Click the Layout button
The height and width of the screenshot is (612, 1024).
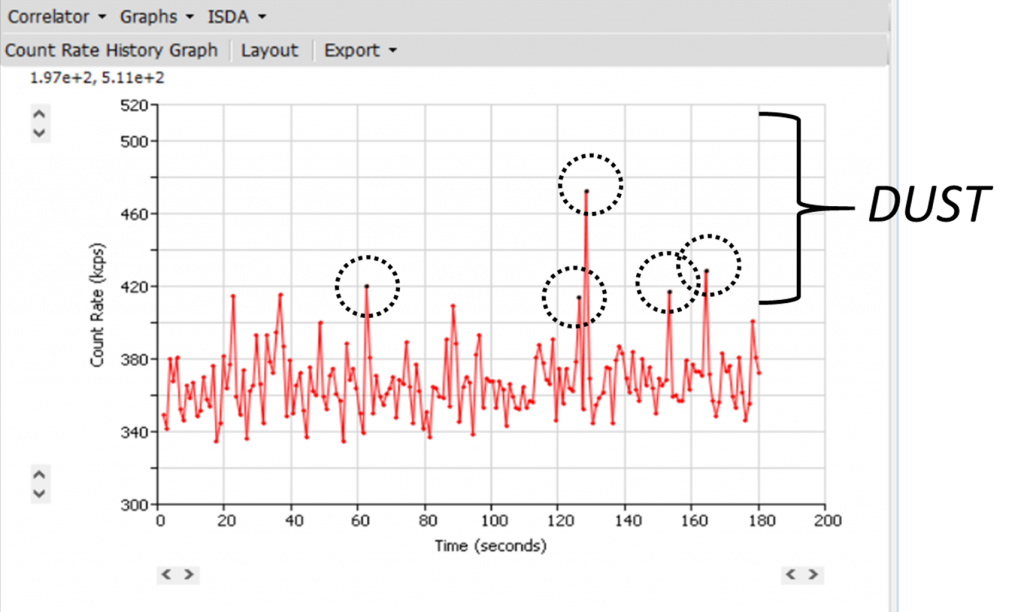point(269,50)
